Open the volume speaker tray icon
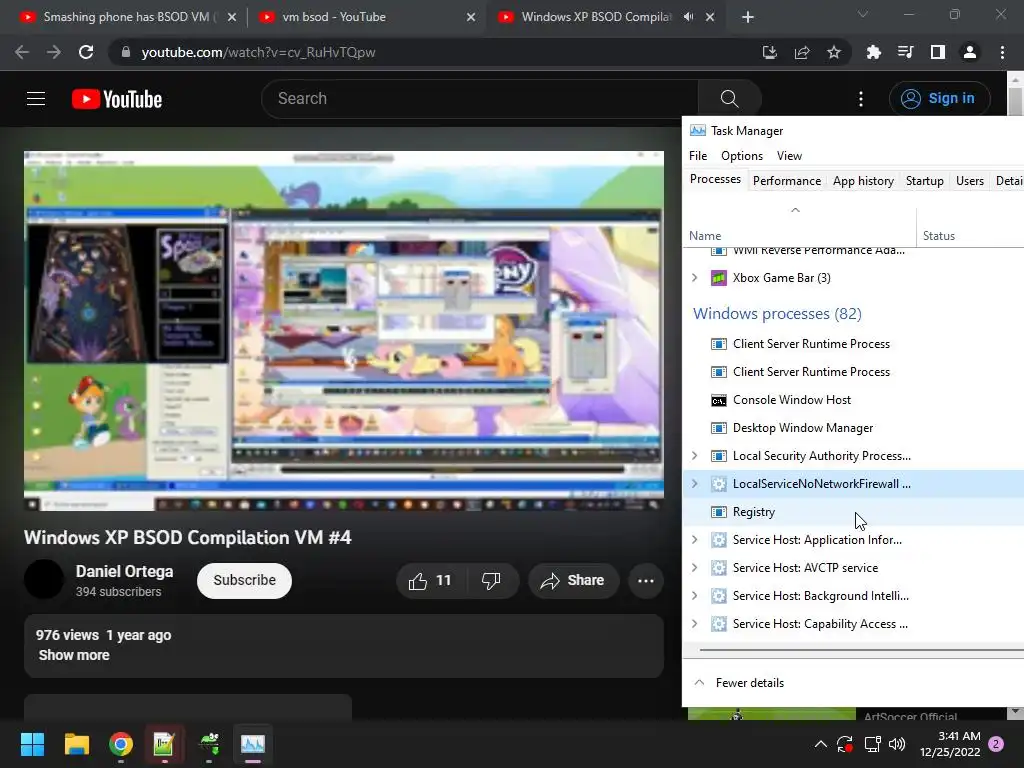Screen dimensions: 1024x768 [x=897, y=744]
